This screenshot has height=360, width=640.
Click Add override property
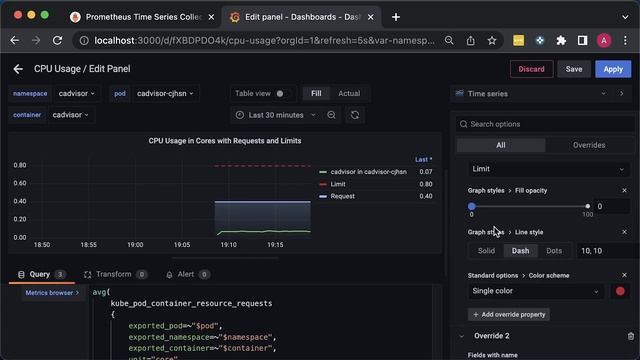[509, 314]
